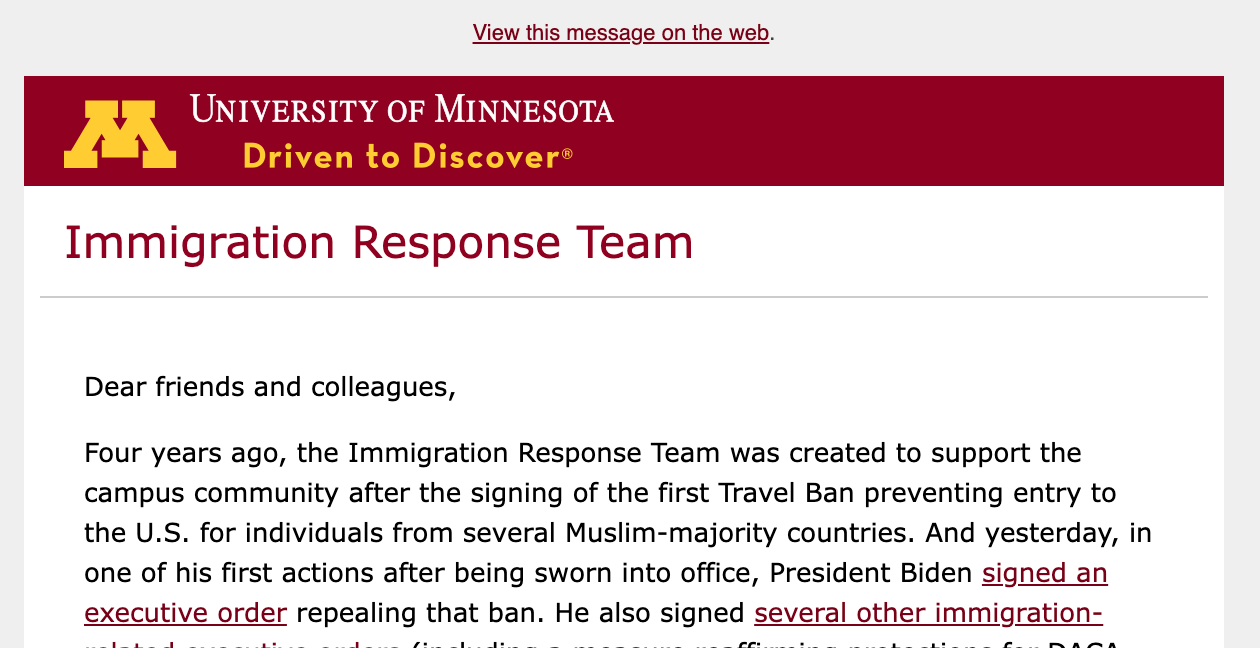The width and height of the screenshot is (1260, 648).
Task: Click the University of Minnesota wordmark
Action: click(402, 110)
